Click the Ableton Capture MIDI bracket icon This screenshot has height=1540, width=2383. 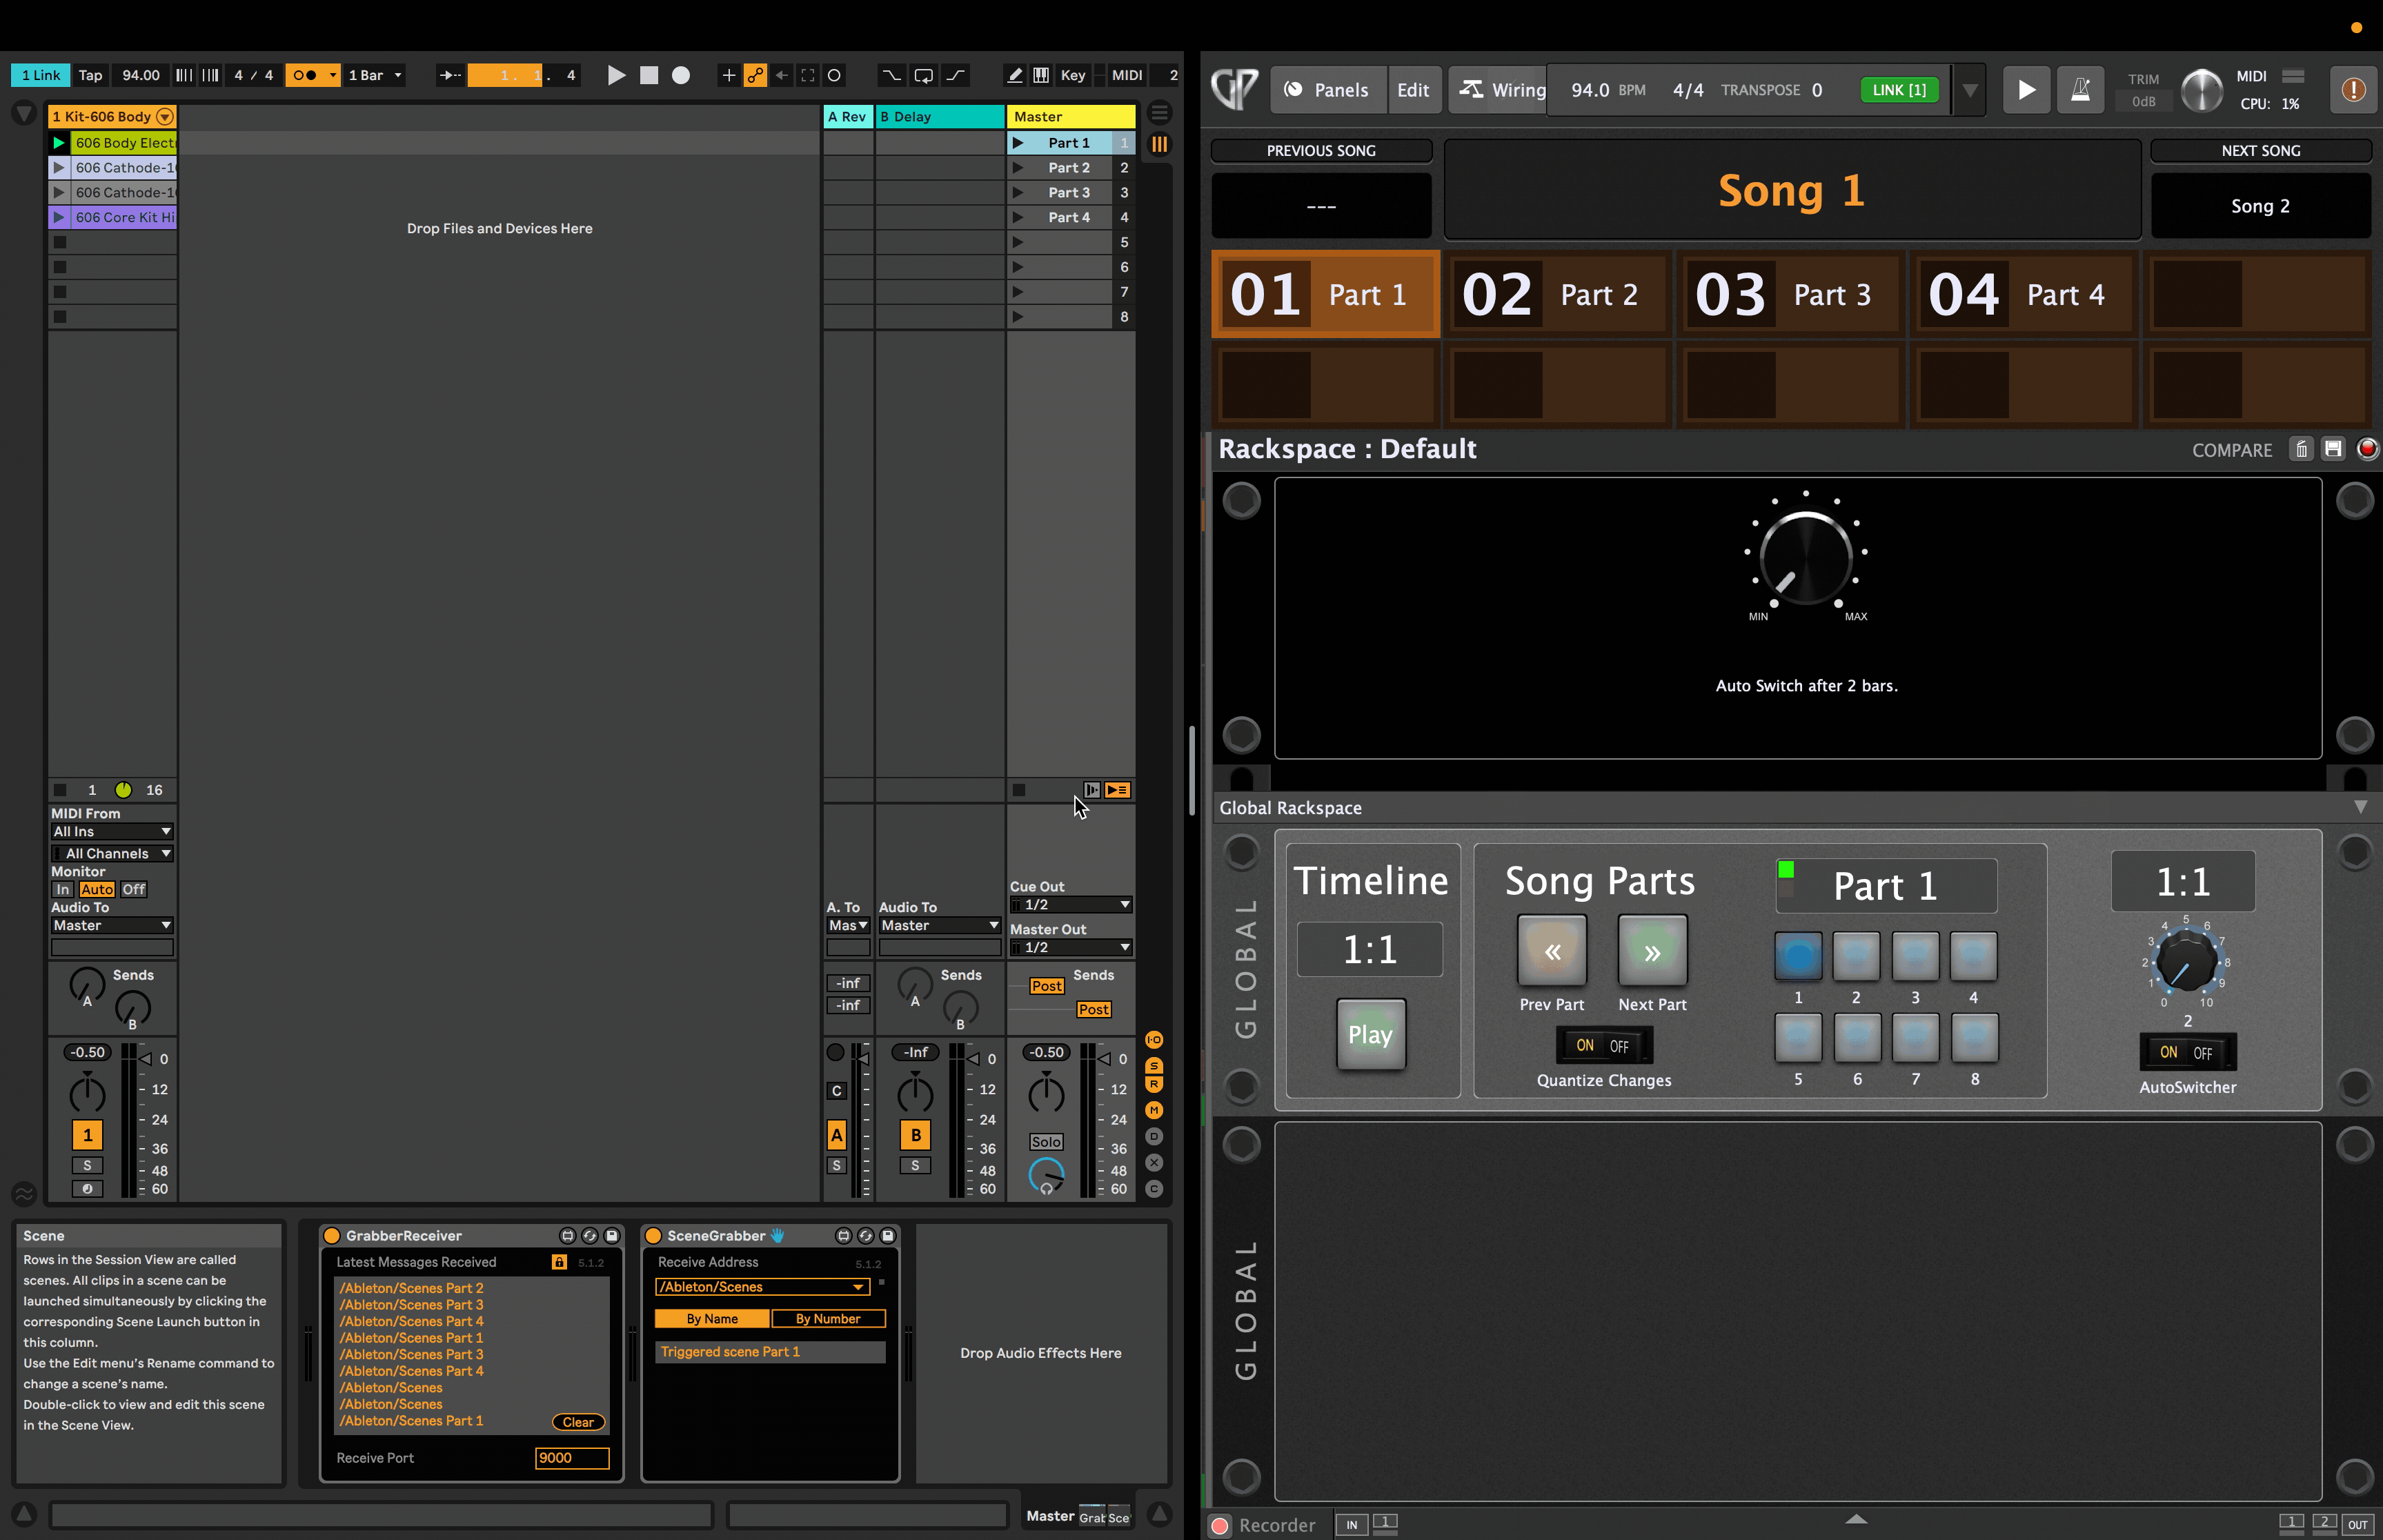(808, 75)
